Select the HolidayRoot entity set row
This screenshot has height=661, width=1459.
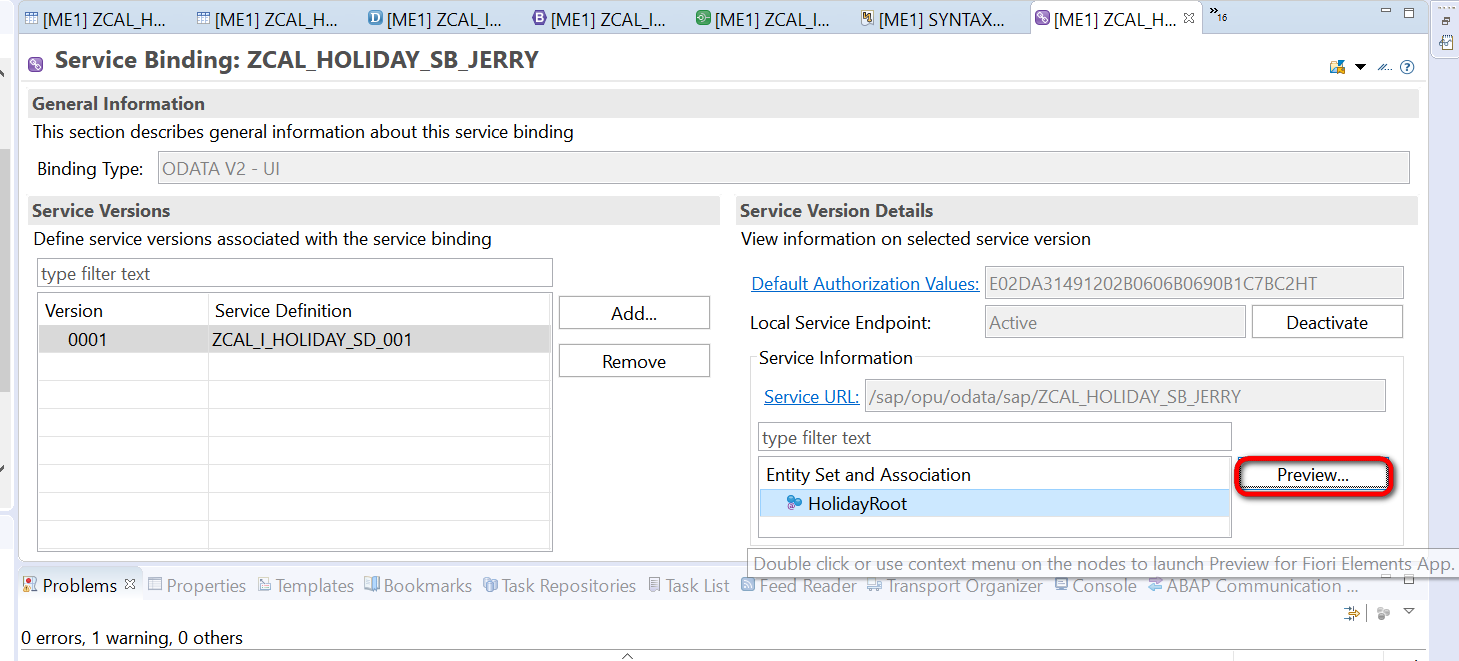click(995, 503)
